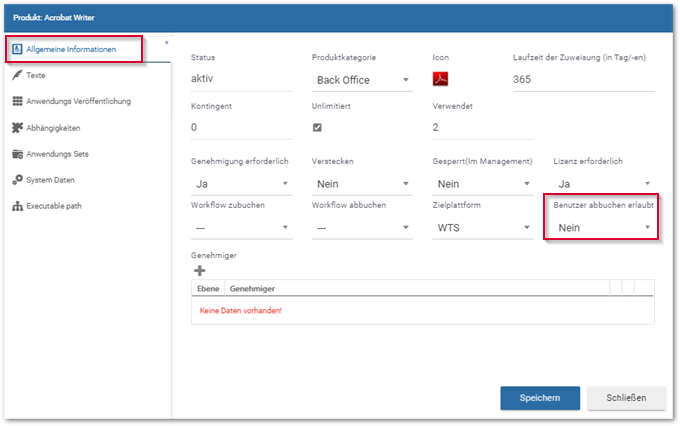The width and height of the screenshot is (680, 426).
Task: Open the Gesperrt (Im Management) dropdown
Action: pos(483,184)
